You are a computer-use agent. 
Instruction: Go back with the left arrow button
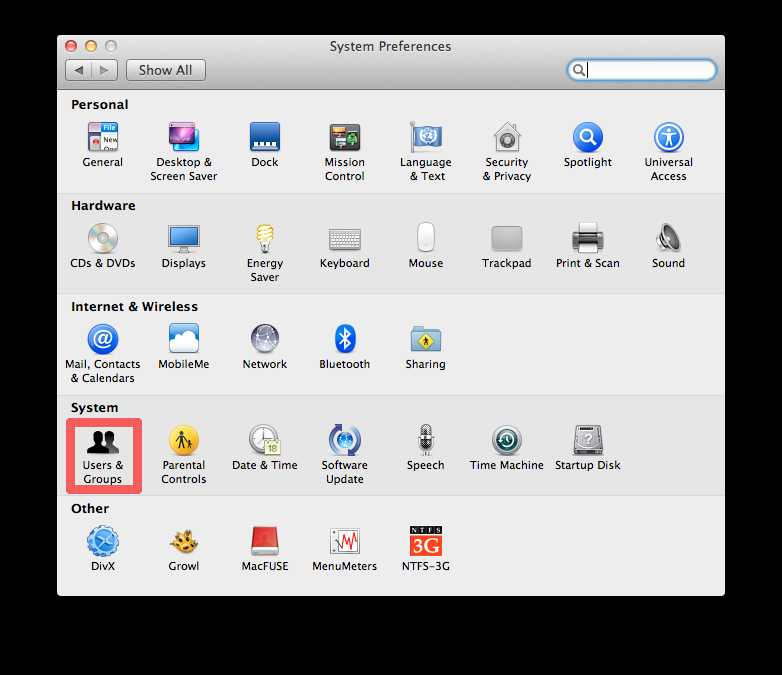(79, 70)
